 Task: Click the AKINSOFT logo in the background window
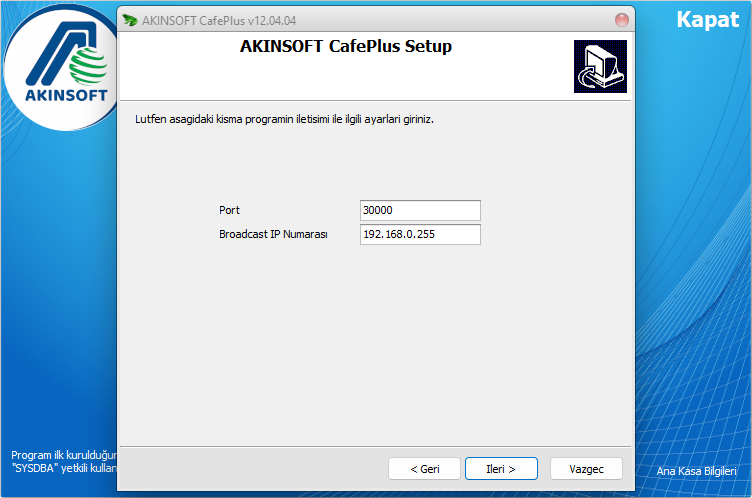[61, 67]
